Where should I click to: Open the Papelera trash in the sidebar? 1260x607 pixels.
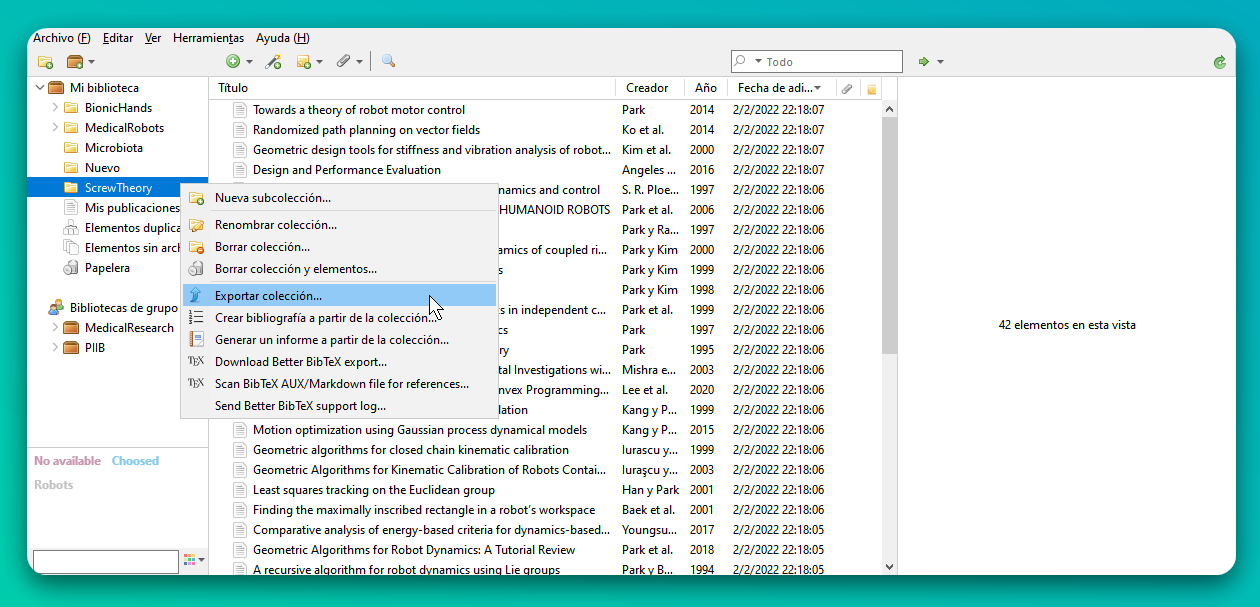click(106, 268)
